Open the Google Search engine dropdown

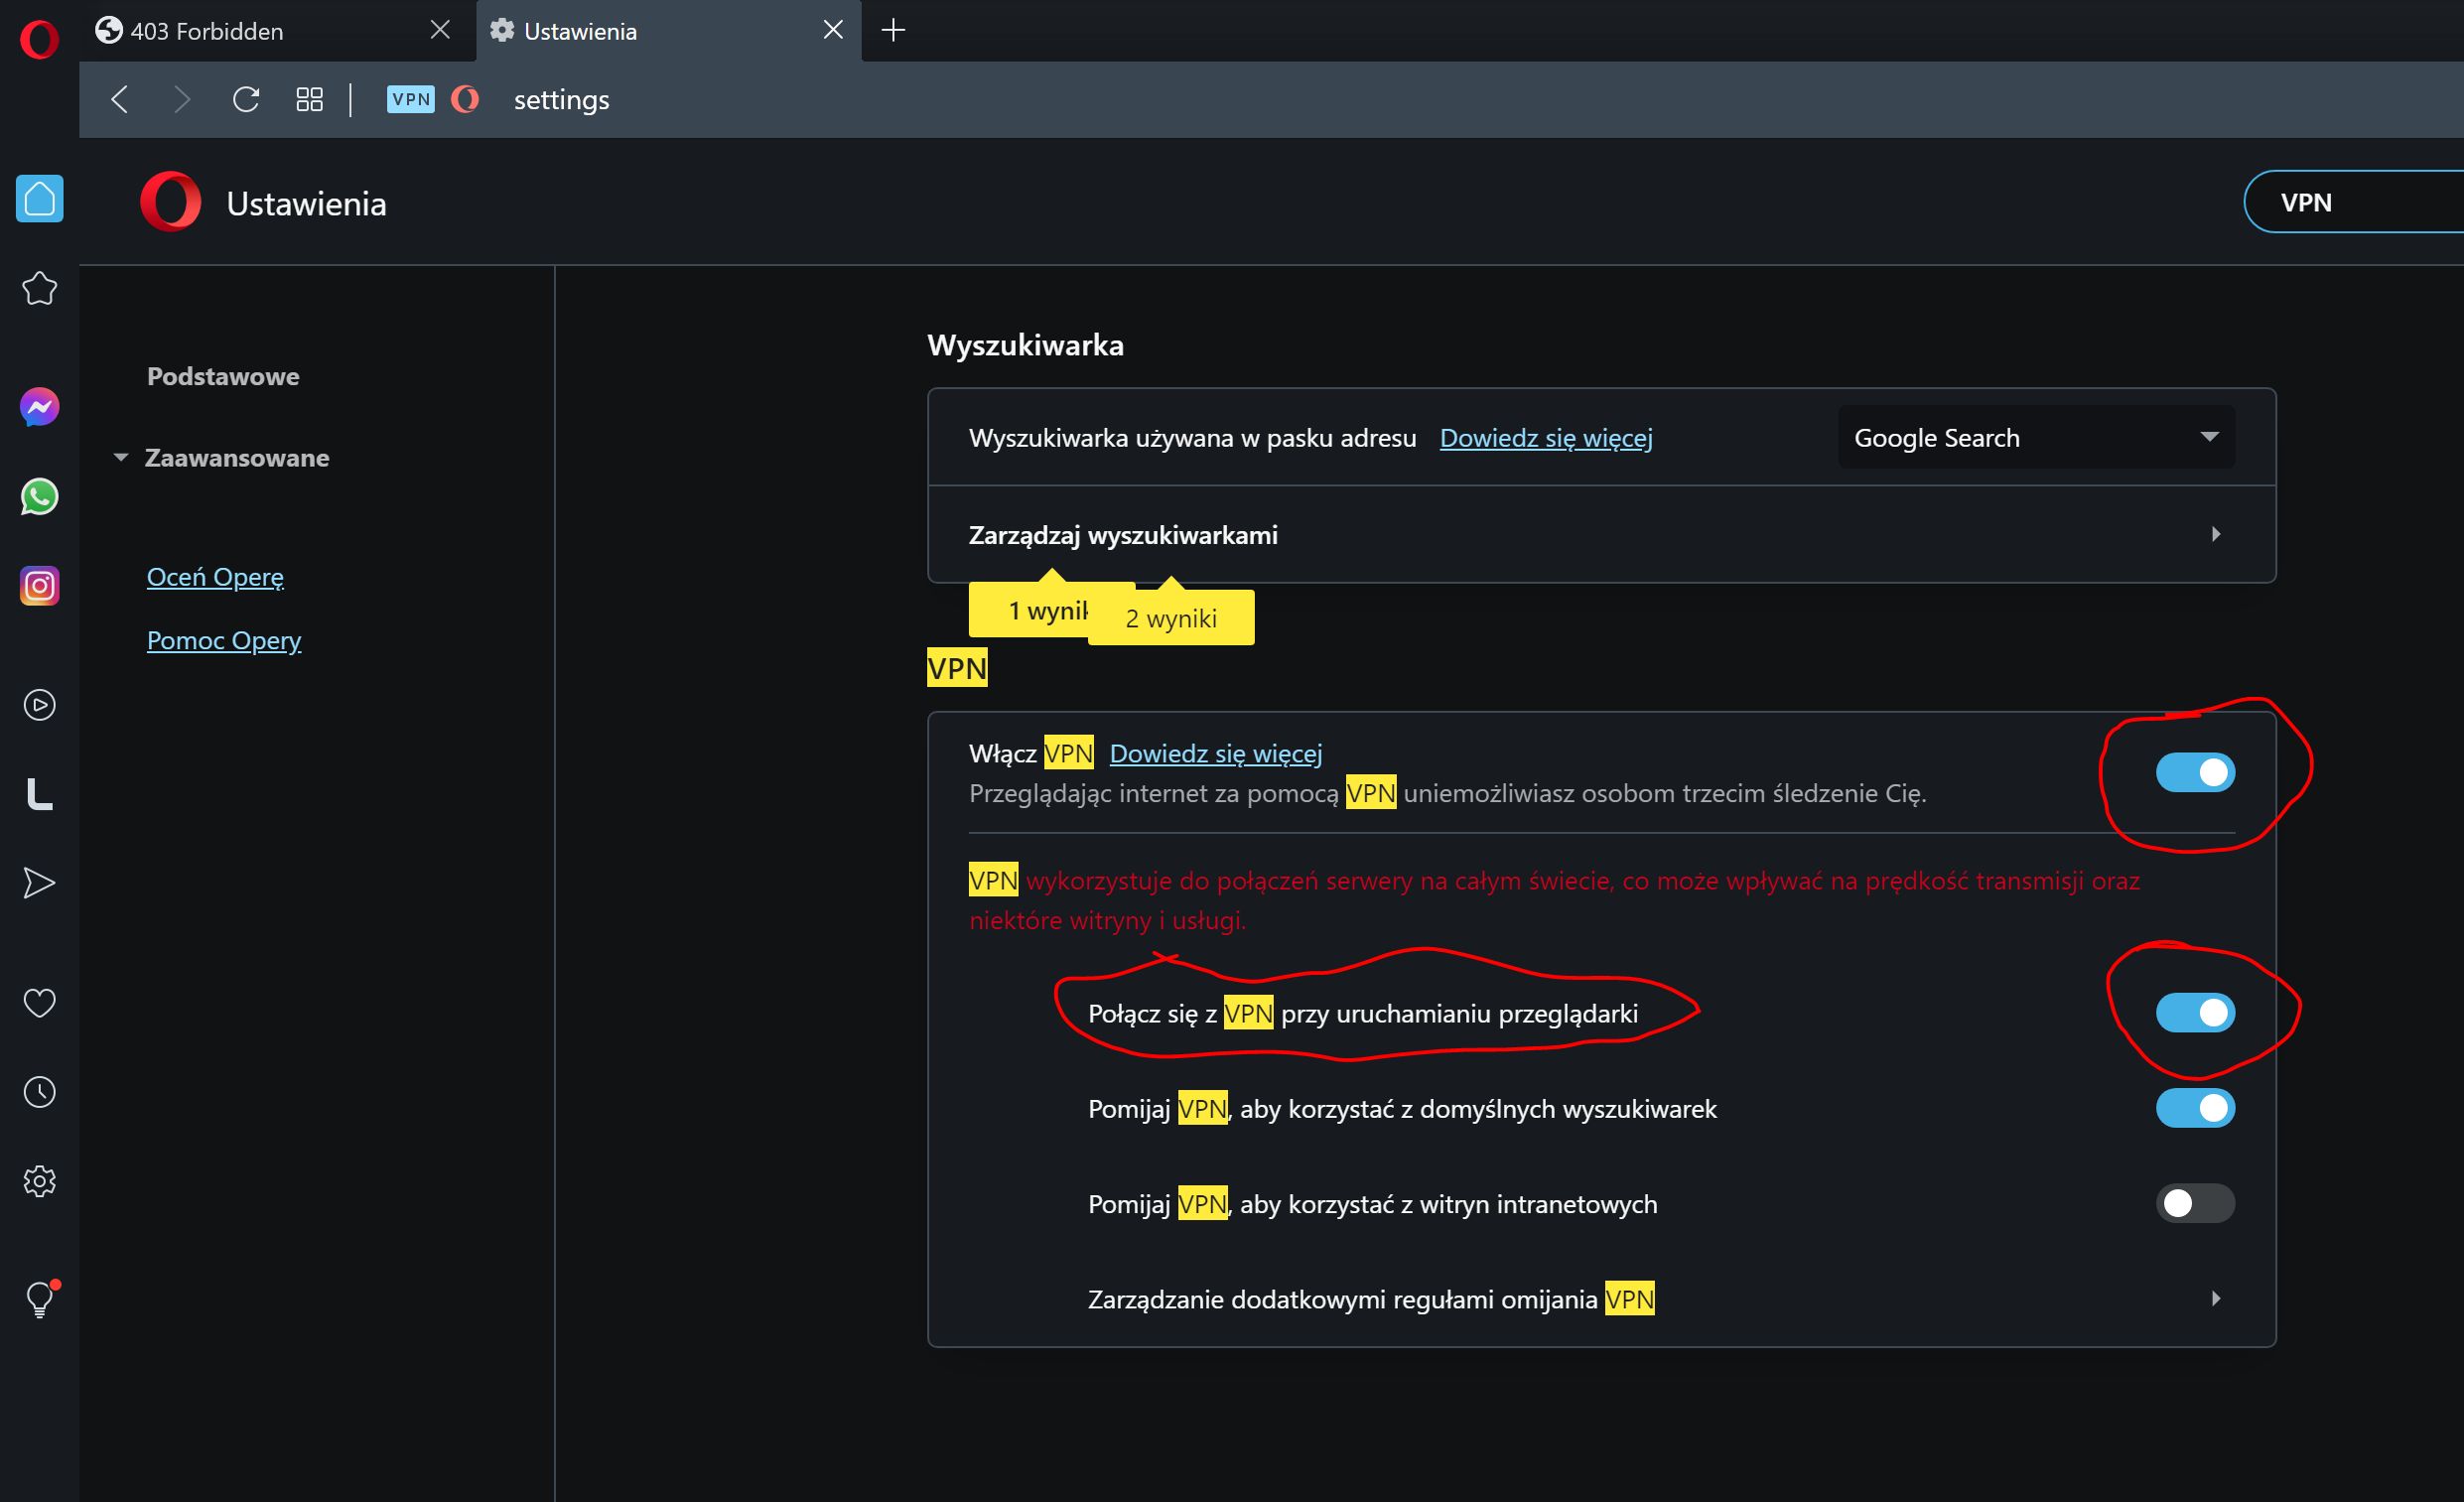[2036, 437]
